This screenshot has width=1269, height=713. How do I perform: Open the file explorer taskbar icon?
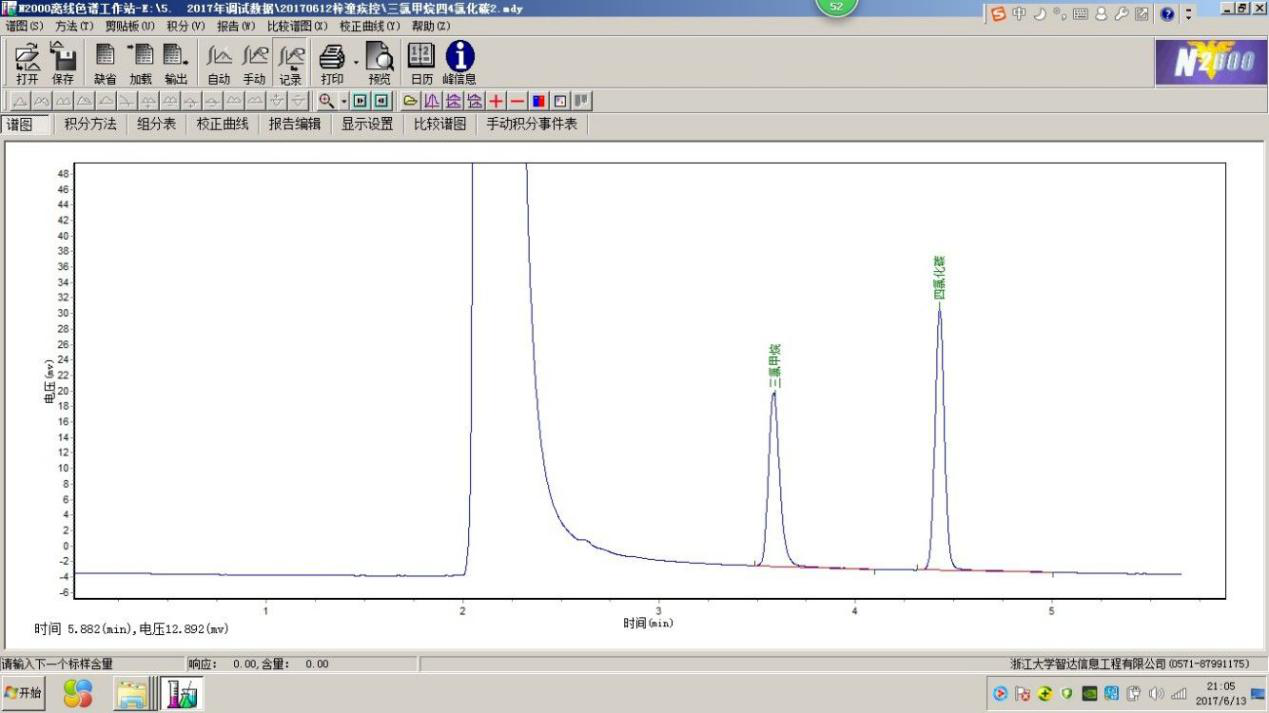tap(131, 693)
